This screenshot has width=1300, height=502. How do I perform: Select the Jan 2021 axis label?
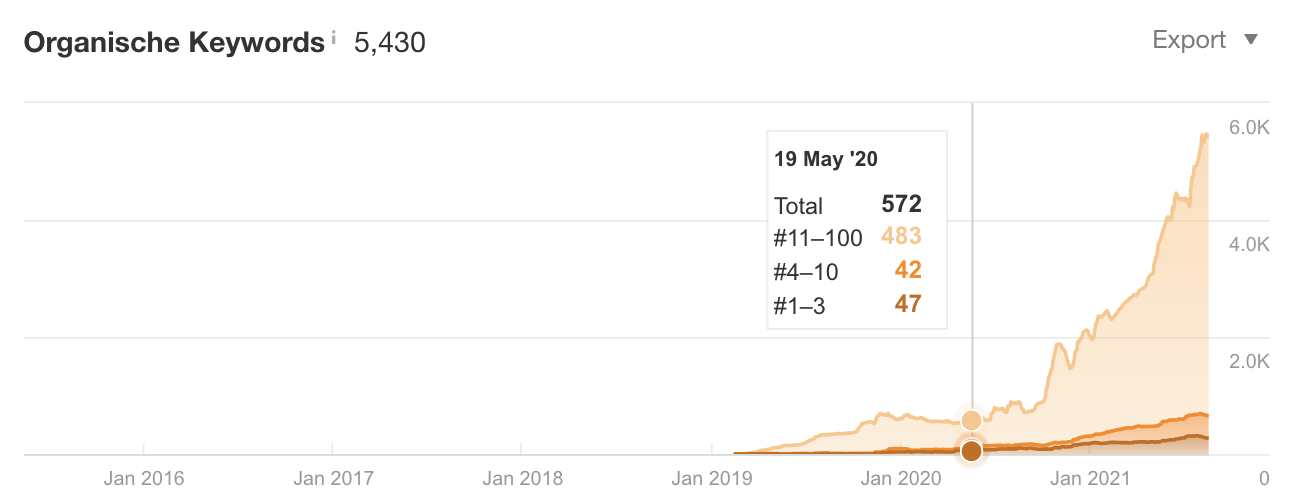1087,479
